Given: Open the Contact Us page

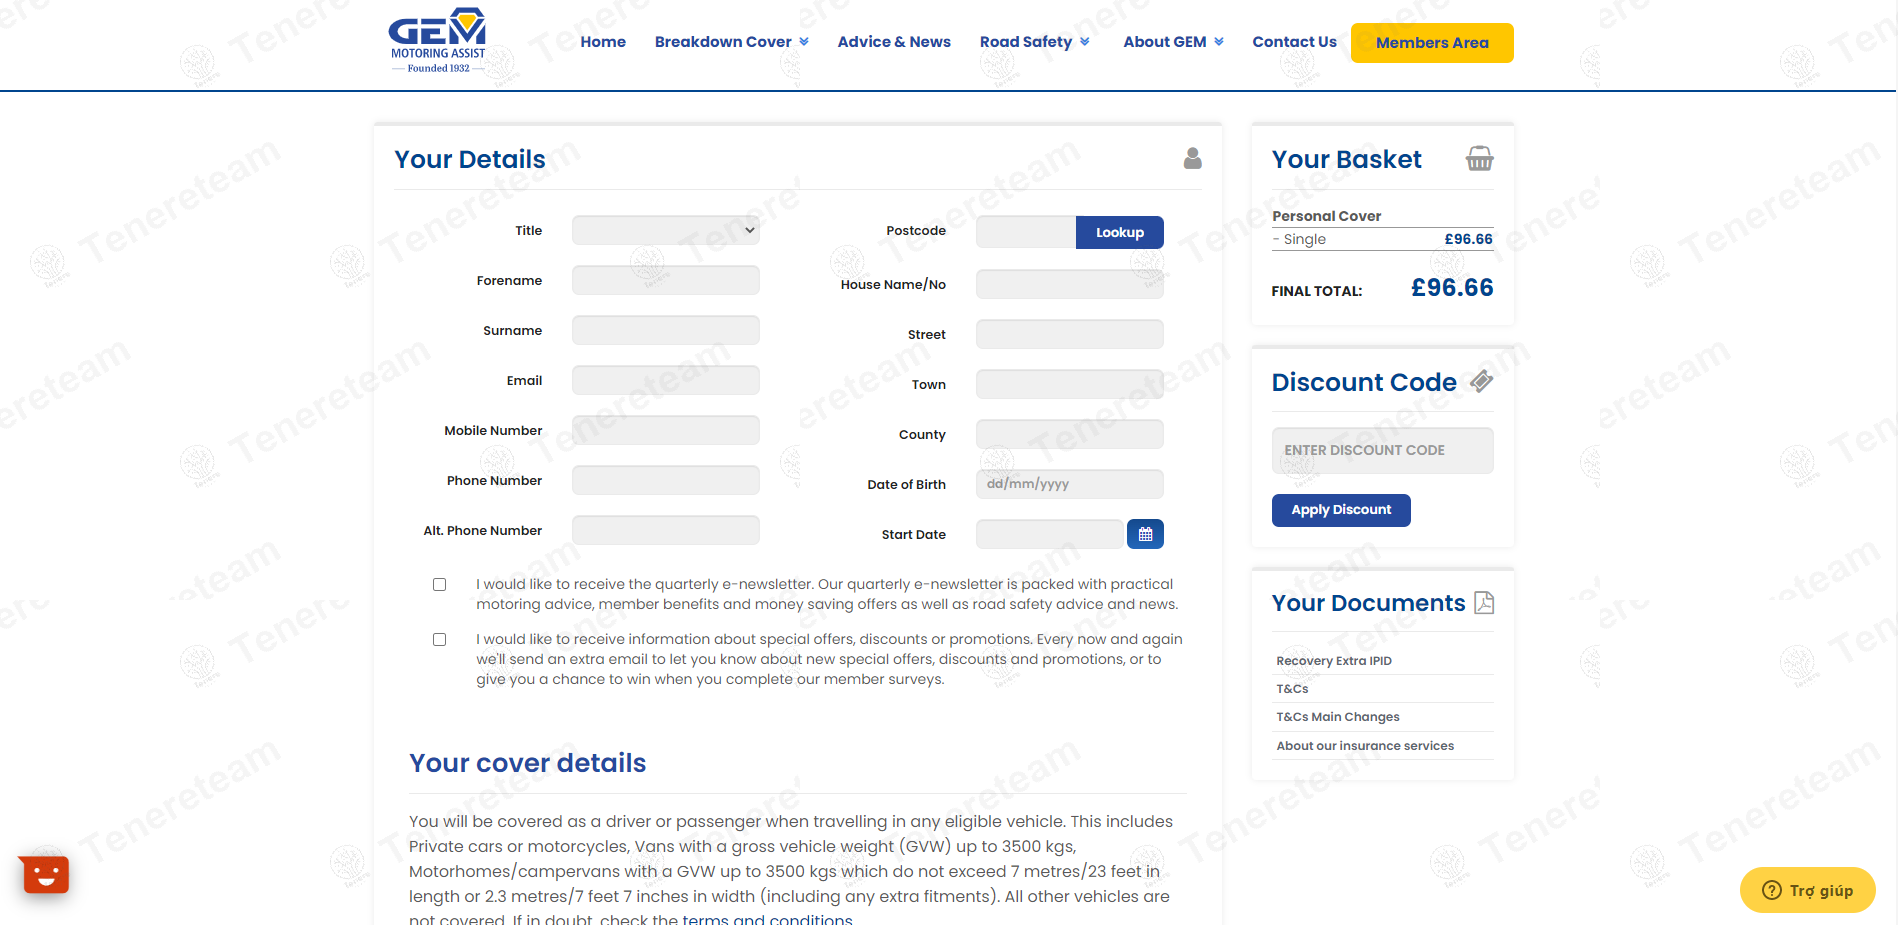Looking at the screenshot, I should pyautogui.click(x=1294, y=42).
